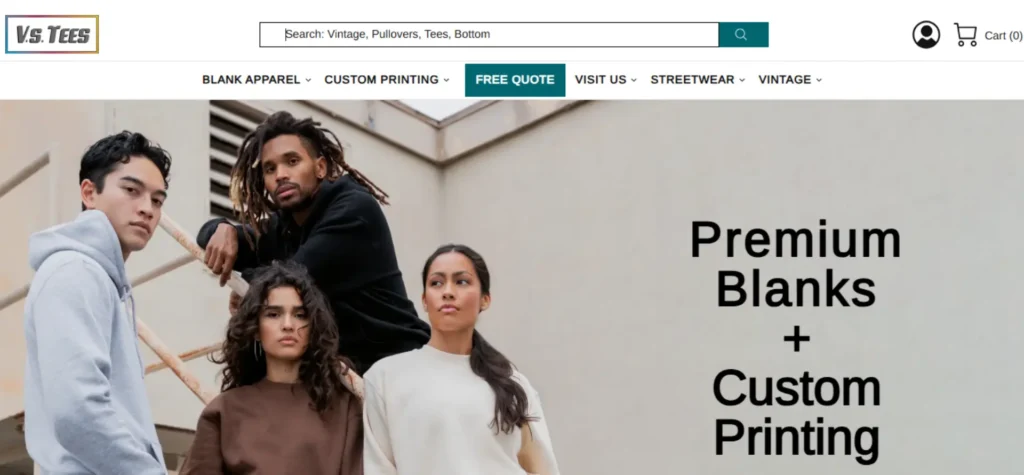Image resolution: width=1024 pixels, height=475 pixels.
Task: Expand Vintage dropdown chevron
Action: pyautogui.click(x=819, y=80)
